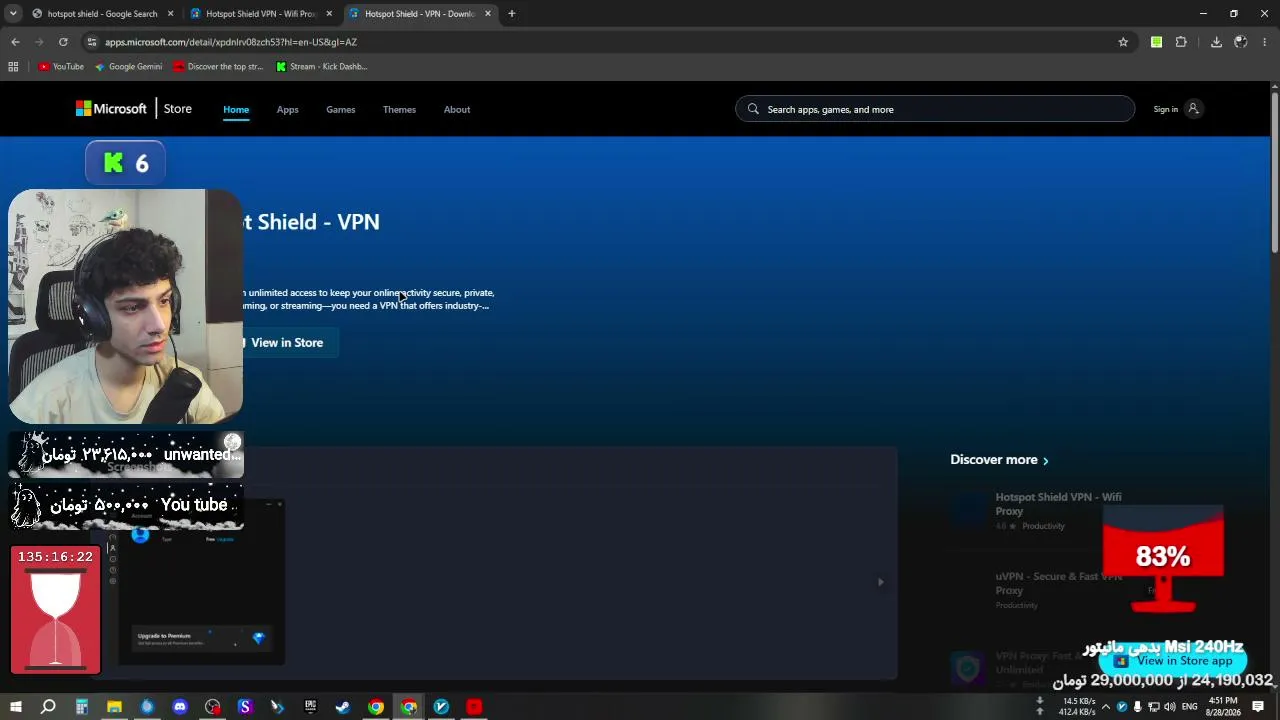Advance screenshots carousel with the right arrow
This screenshot has height=720, width=1280.
(x=880, y=582)
